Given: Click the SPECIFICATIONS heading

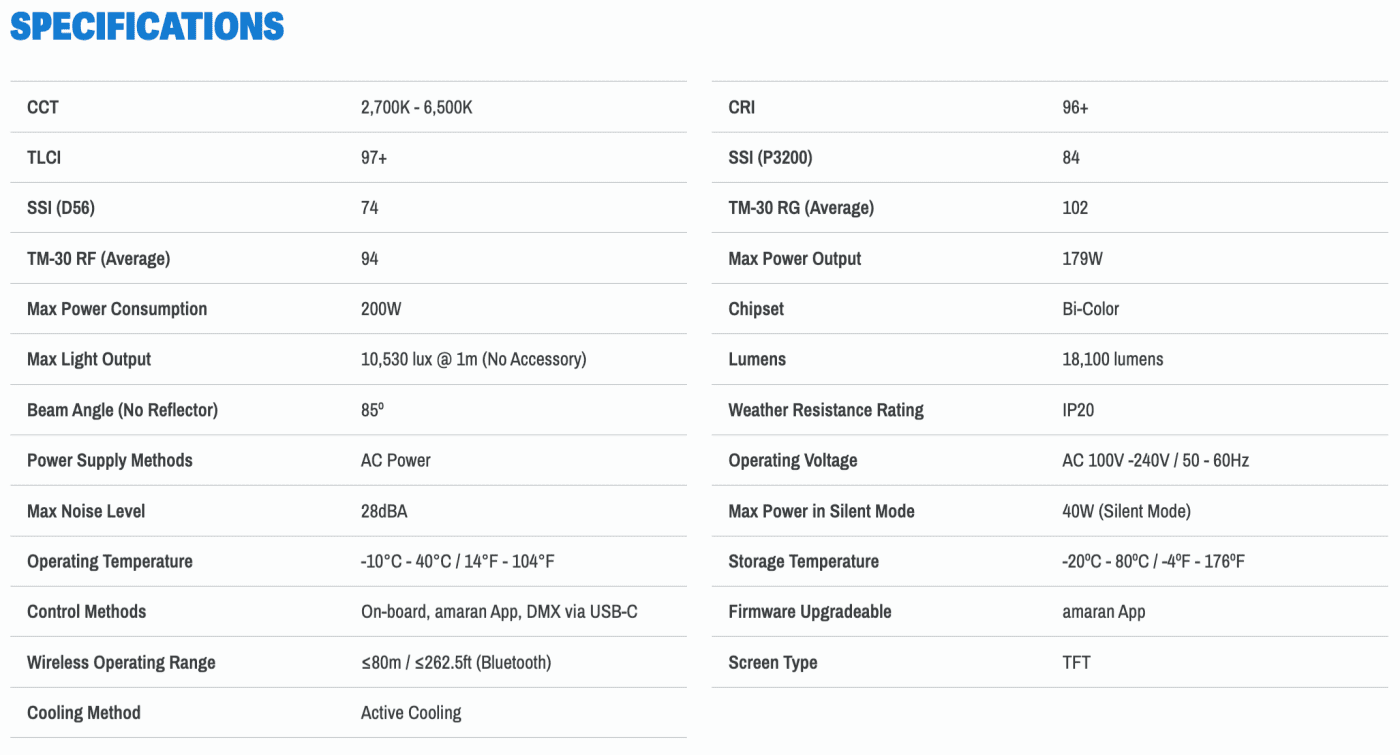Looking at the screenshot, I should [147, 26].
